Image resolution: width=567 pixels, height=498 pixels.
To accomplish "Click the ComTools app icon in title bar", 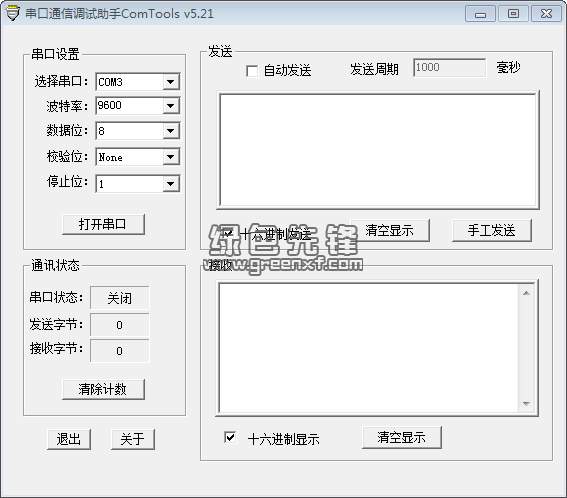I will 13,13.
